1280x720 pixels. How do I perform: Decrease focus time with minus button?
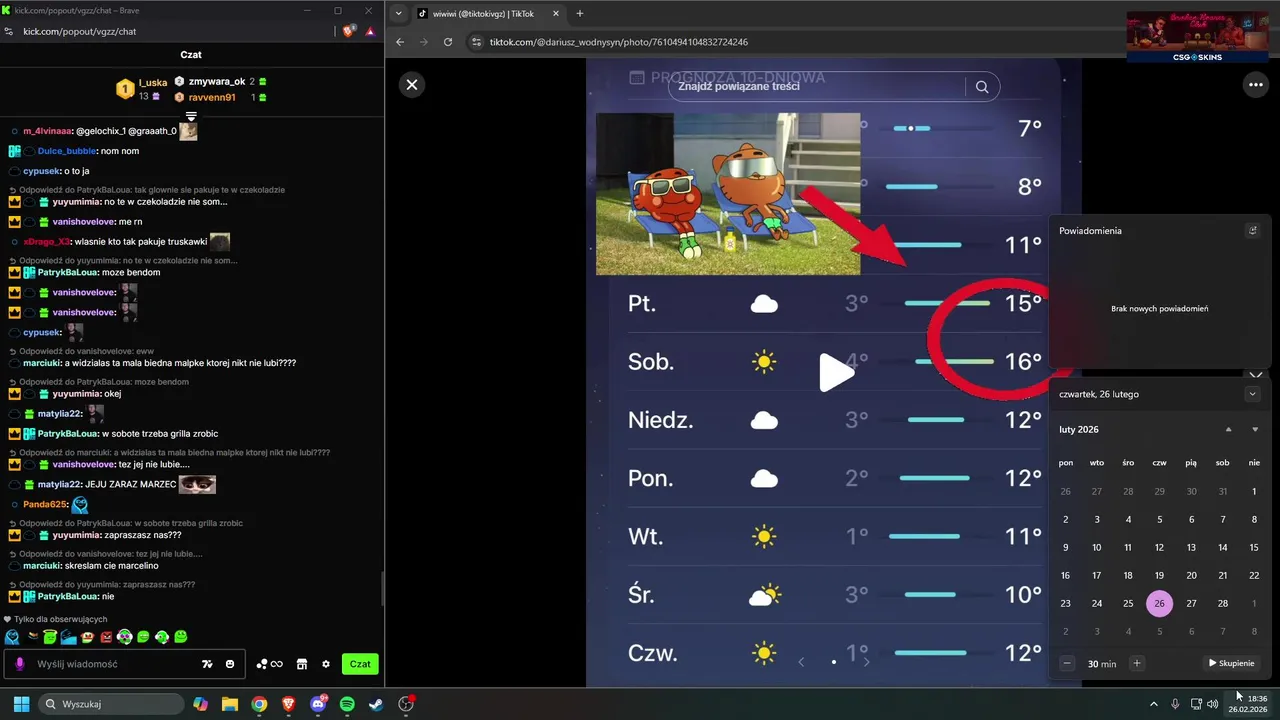pos(1067,663)
